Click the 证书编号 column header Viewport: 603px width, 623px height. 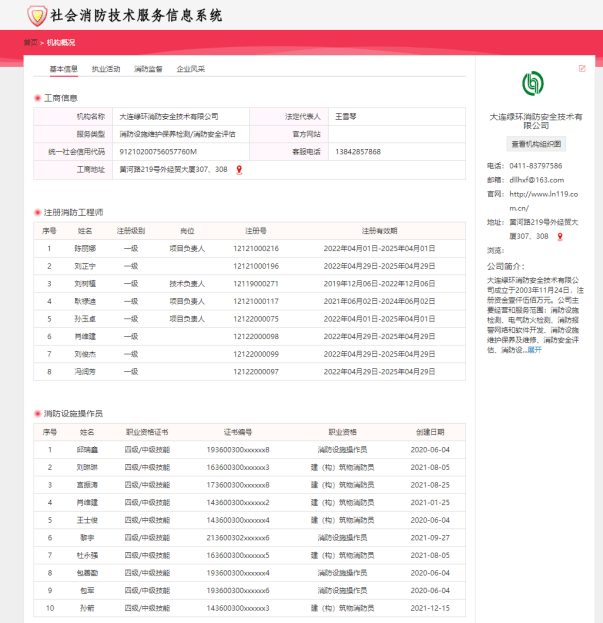click(238, 432)
